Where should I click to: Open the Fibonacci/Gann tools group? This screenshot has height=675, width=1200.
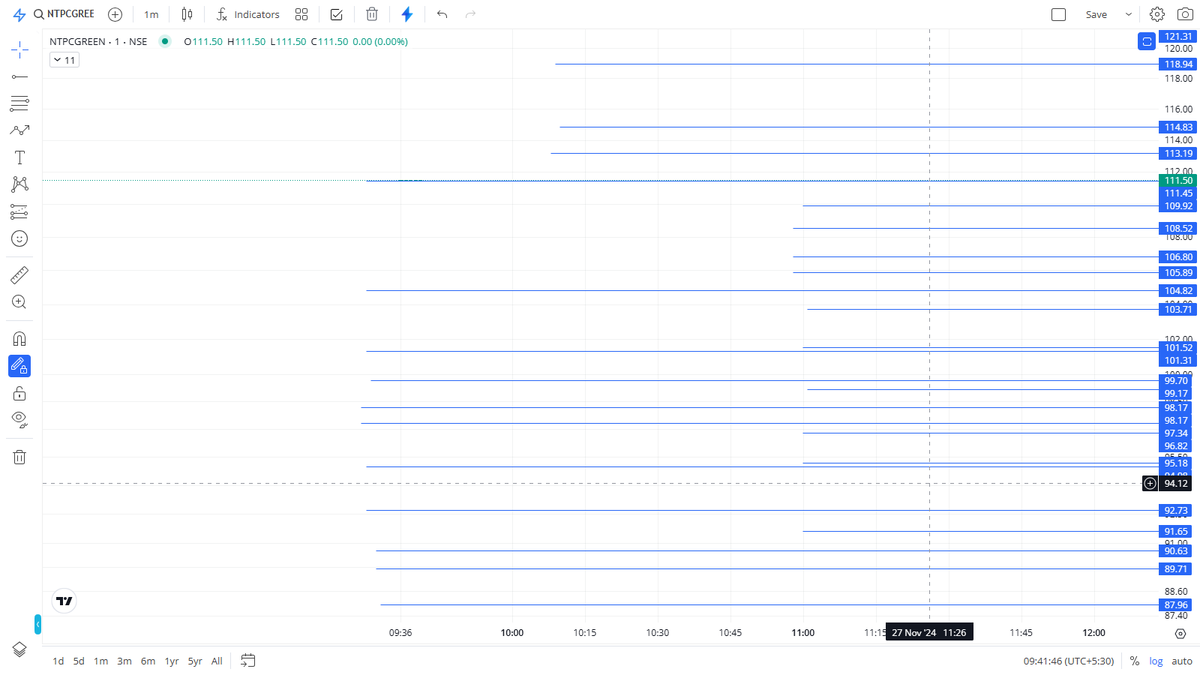pos(19,103)
